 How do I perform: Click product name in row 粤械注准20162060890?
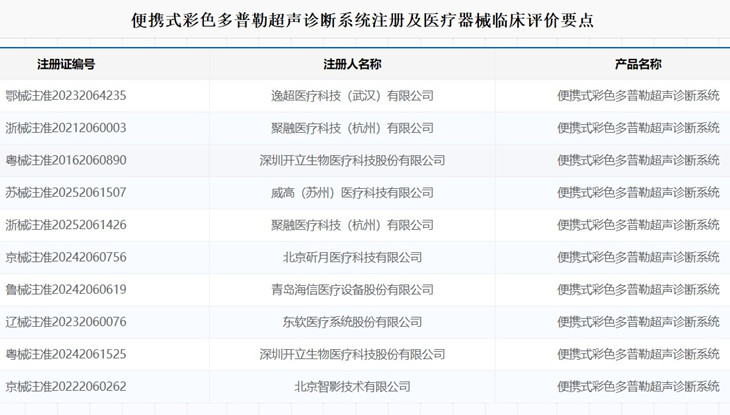[x=638, y=160]
